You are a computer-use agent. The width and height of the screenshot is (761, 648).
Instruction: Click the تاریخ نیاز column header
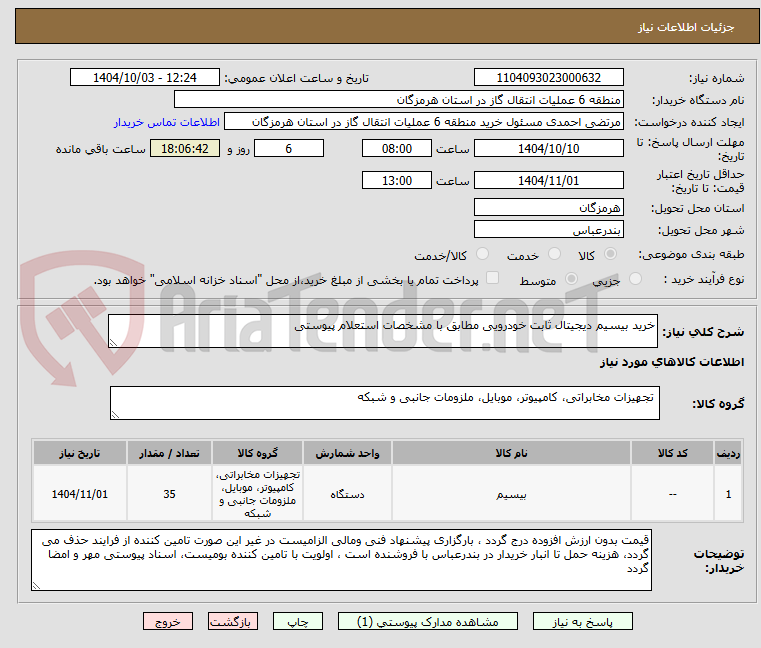[80, 453]
